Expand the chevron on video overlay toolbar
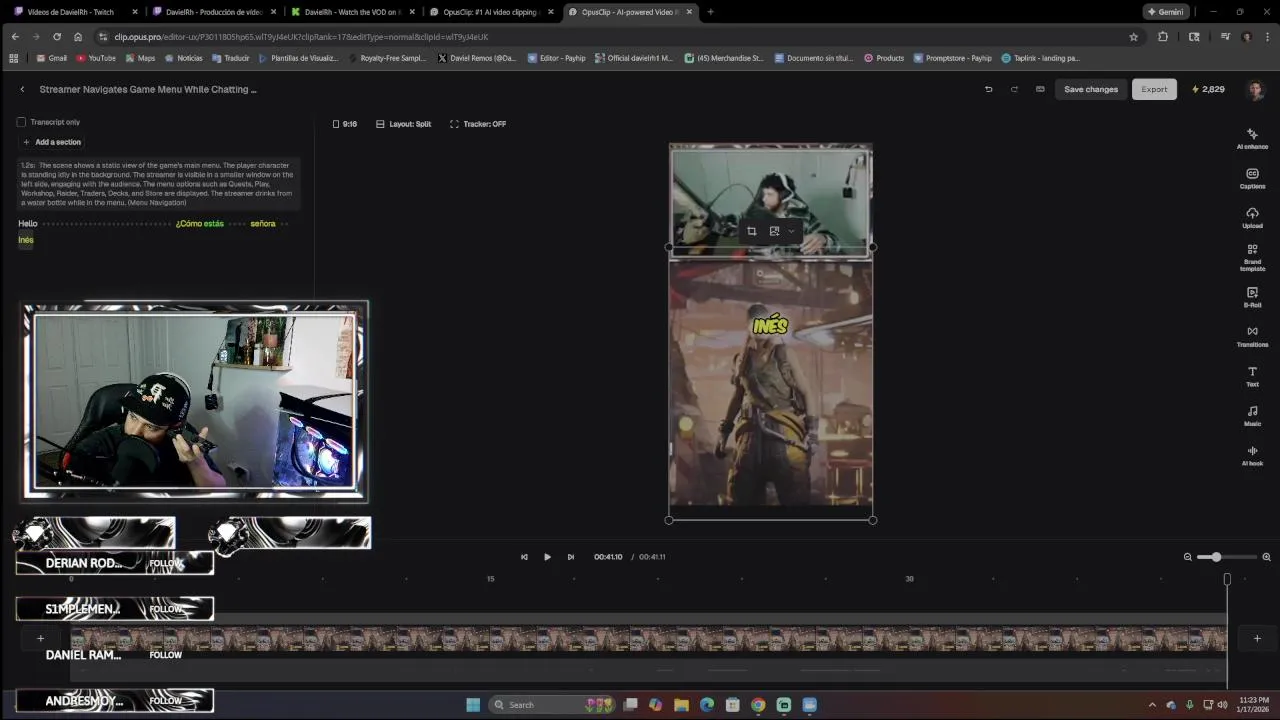The width and height of the screenshot is (1280, 720). (x=791, y=231)
